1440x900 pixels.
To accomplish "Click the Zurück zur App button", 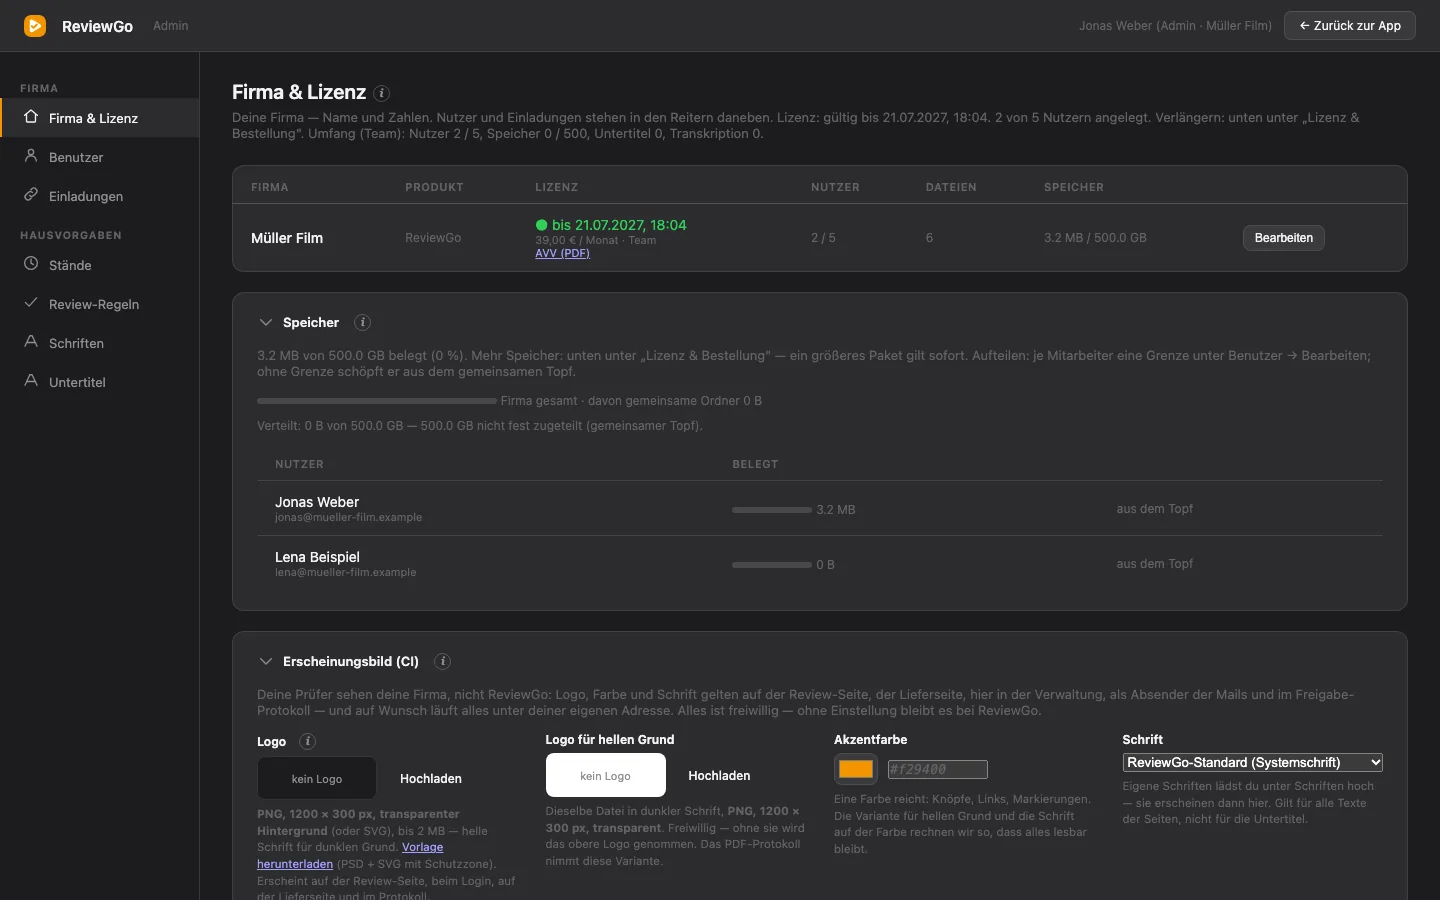I will tap(1350, 26).
